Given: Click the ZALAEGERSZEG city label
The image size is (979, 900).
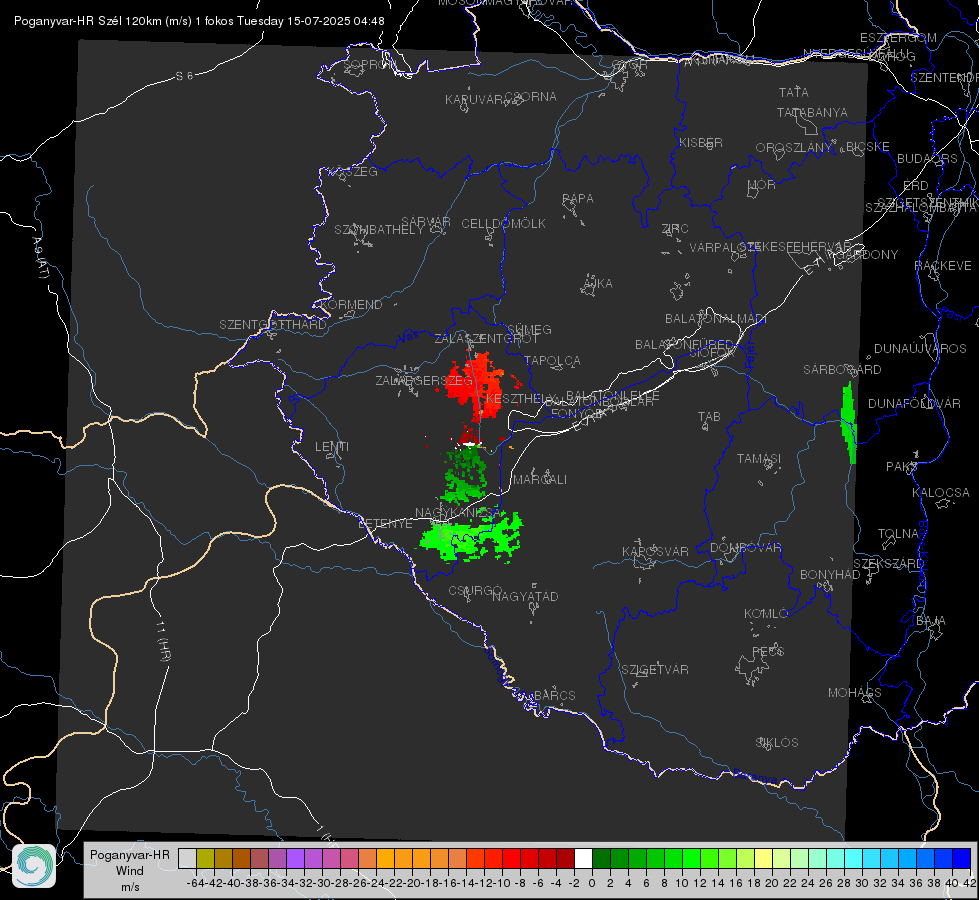Looking at the screenshot, I should (x=424, y=380).
